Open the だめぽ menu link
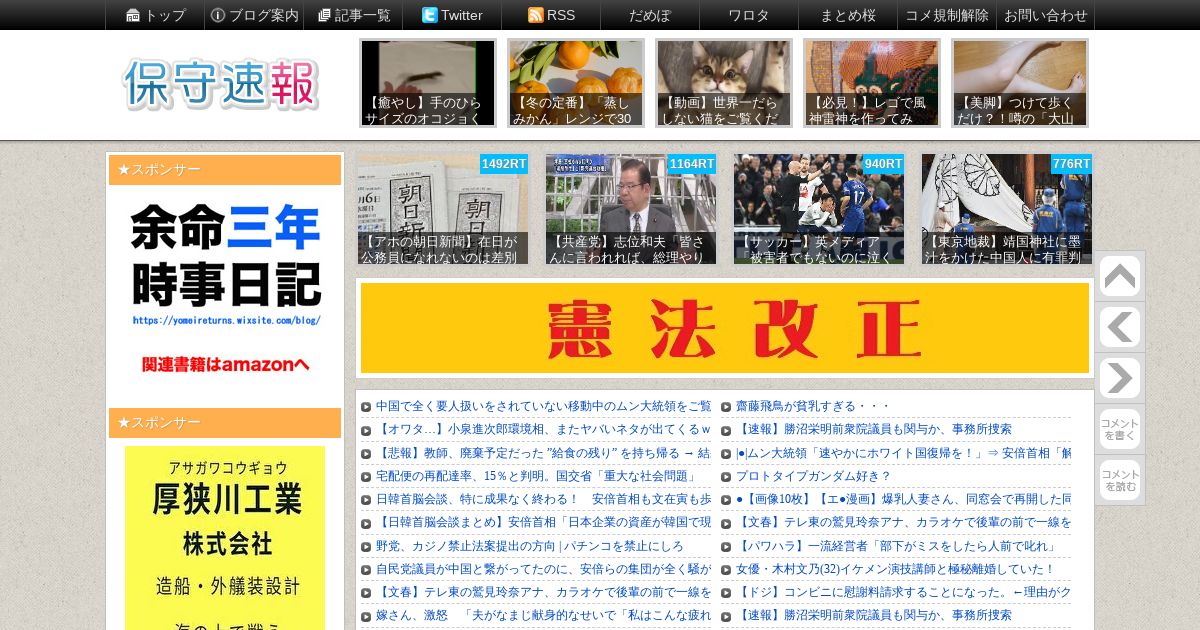Screen dimensions: 1200x630 point(650,15)
